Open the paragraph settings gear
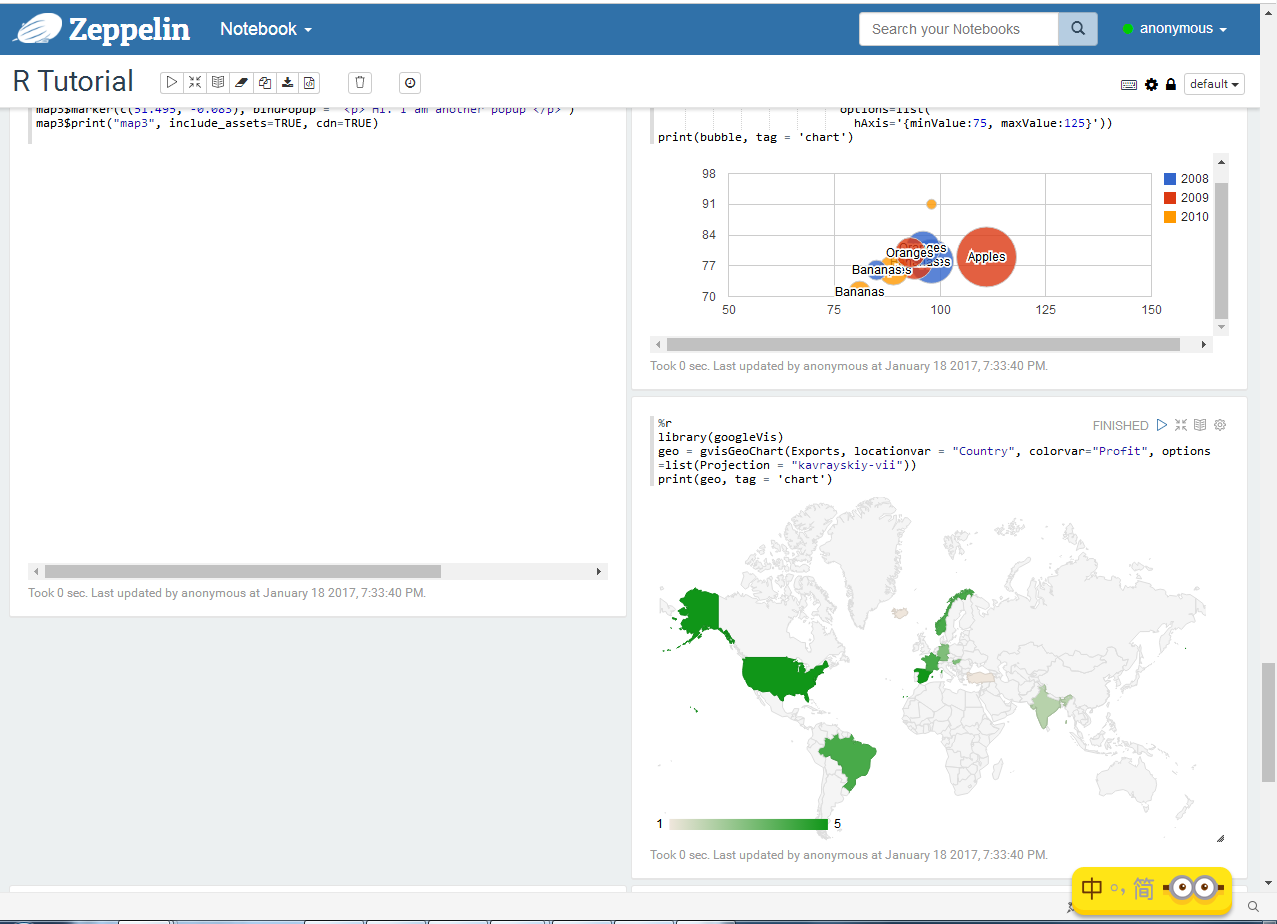This screenshot has width=1277, height=924. [1219, 425]
